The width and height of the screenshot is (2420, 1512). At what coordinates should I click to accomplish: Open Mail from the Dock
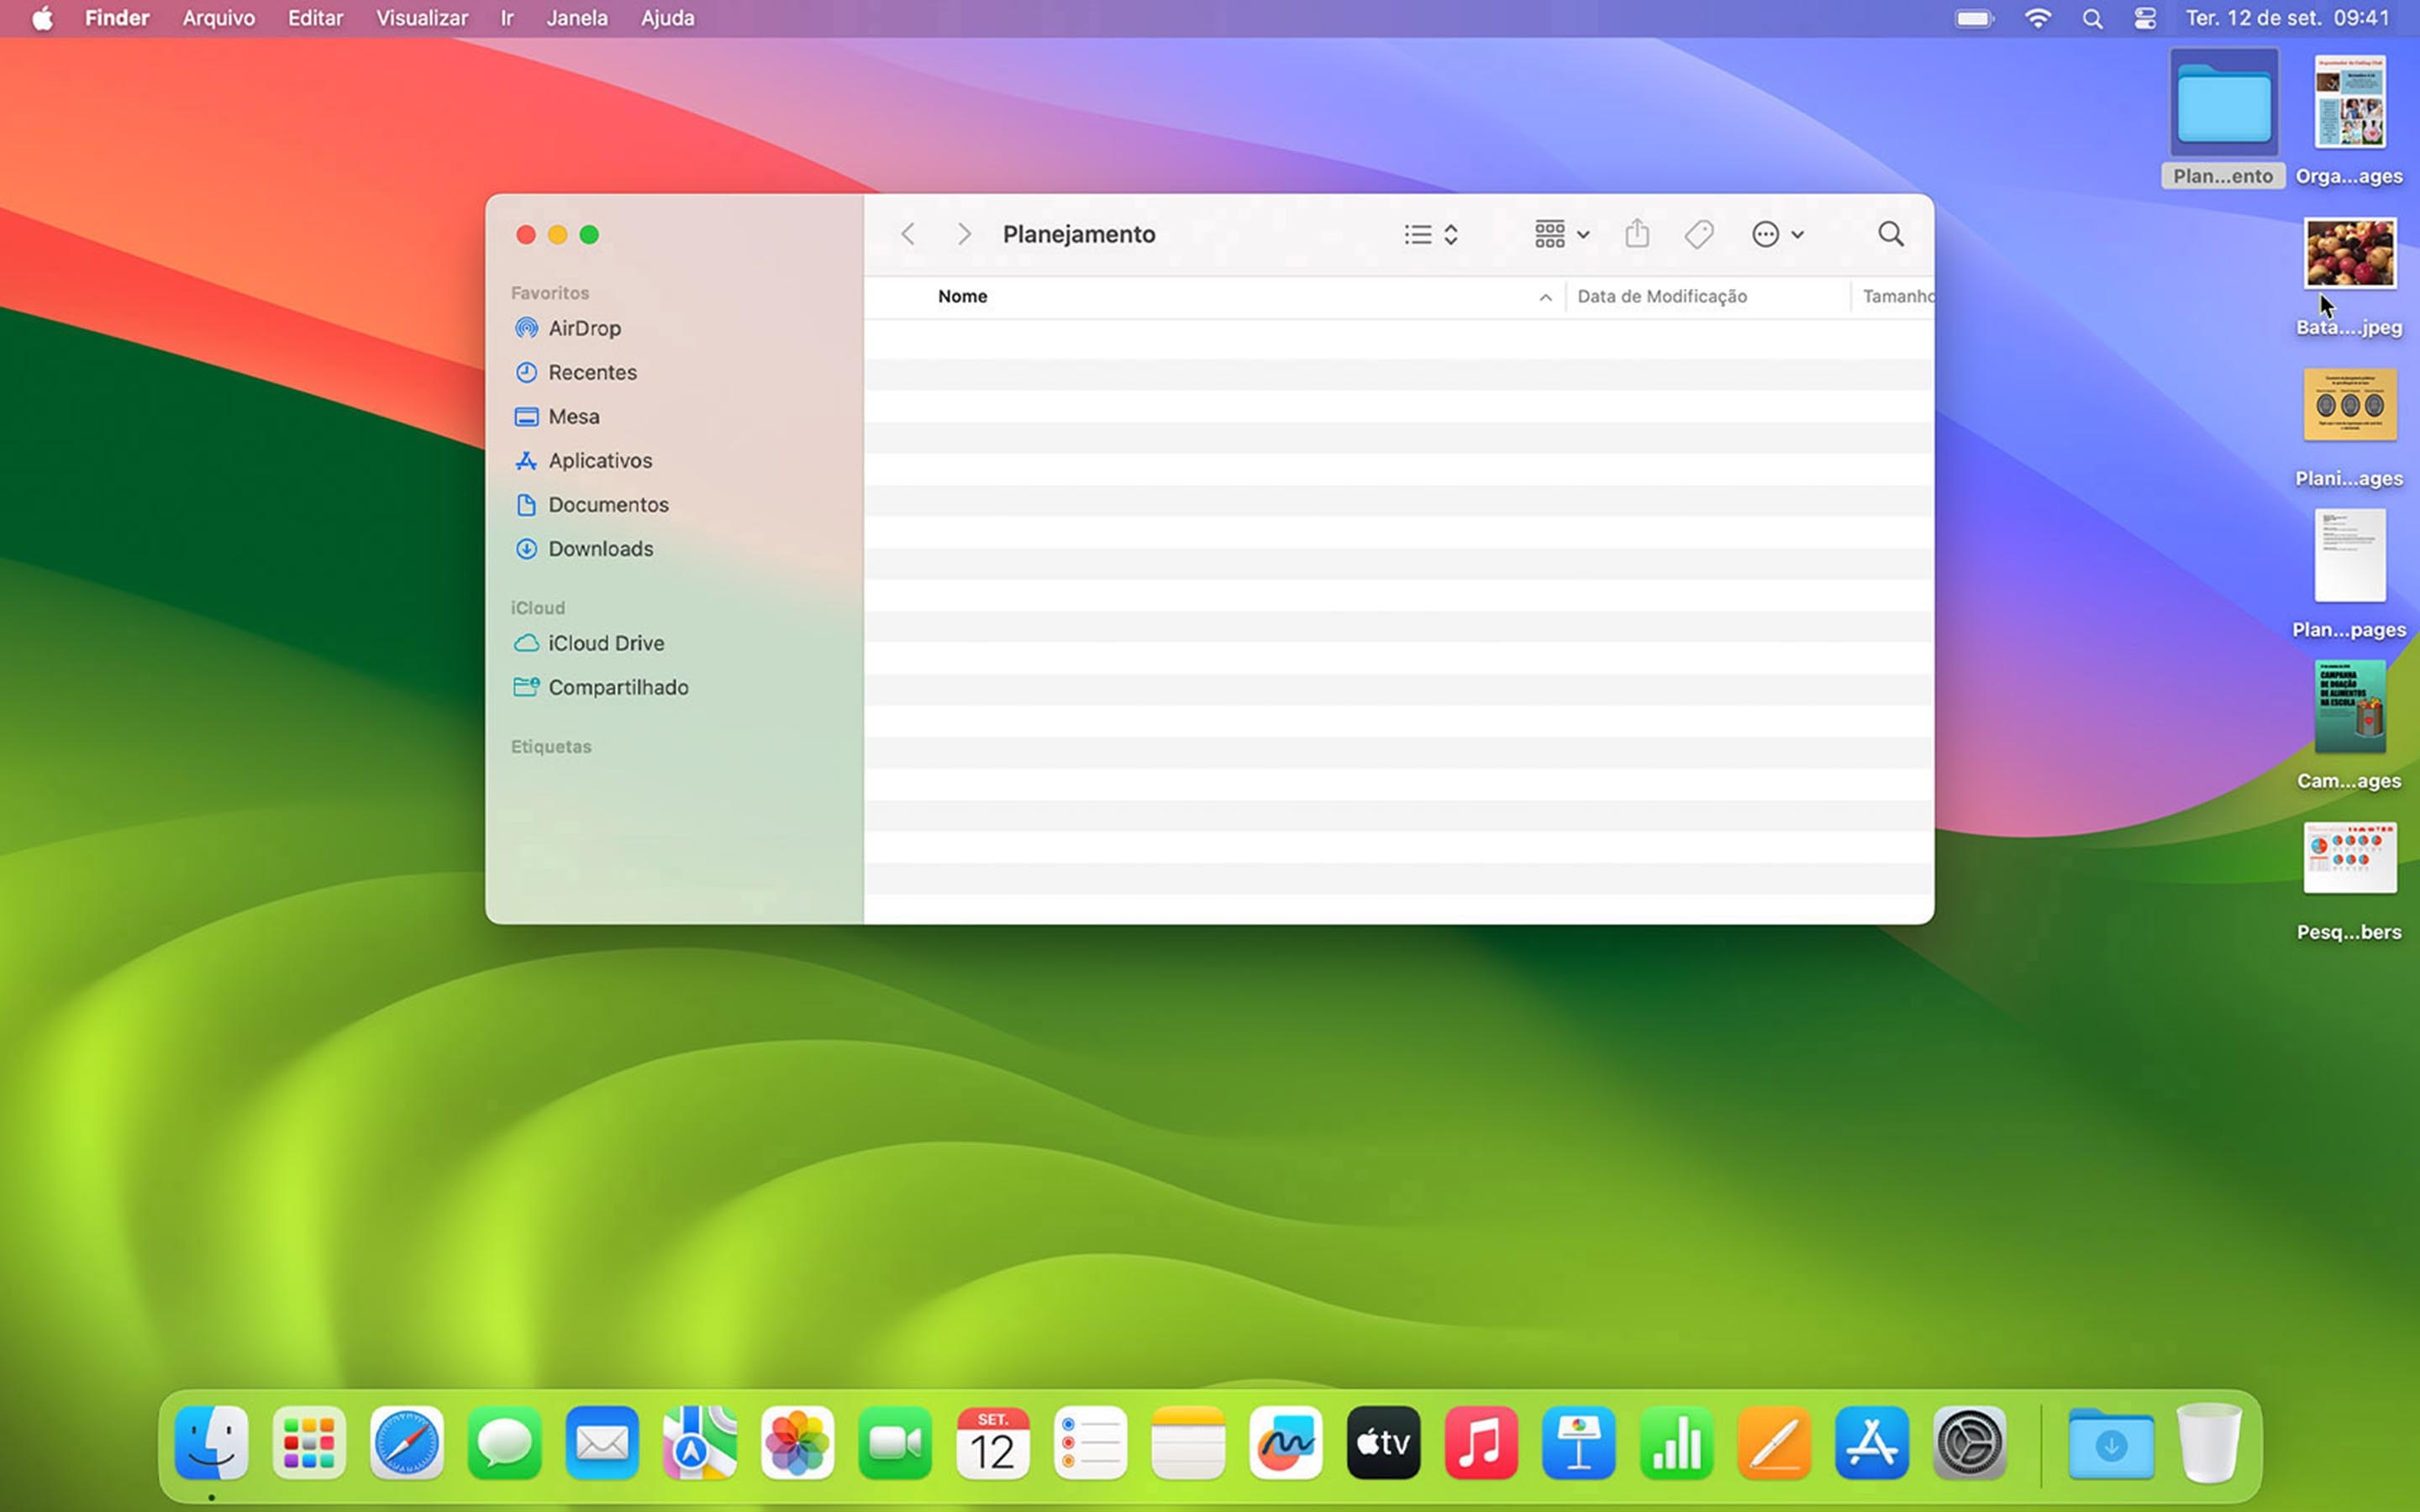(602, 1442)
